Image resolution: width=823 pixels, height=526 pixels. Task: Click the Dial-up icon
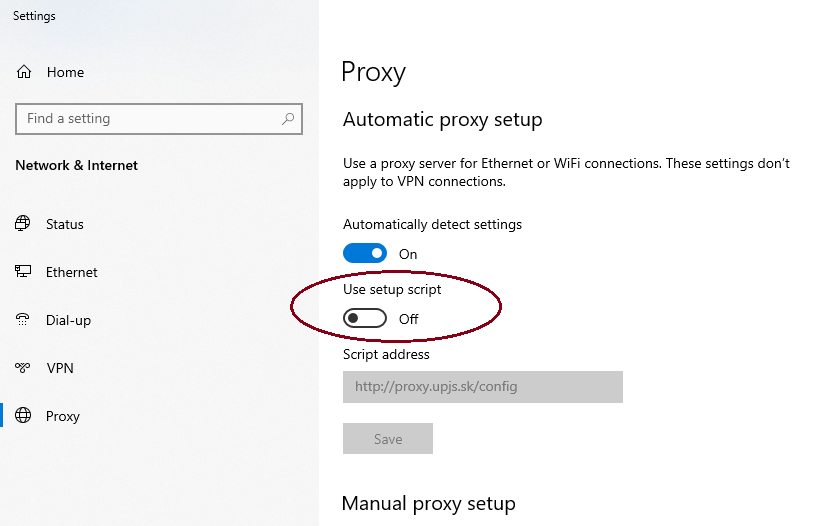coord(23,319)
